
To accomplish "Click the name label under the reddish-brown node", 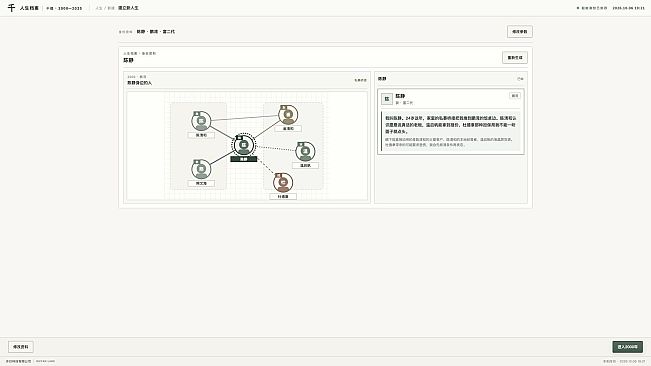I will point(283,196).
